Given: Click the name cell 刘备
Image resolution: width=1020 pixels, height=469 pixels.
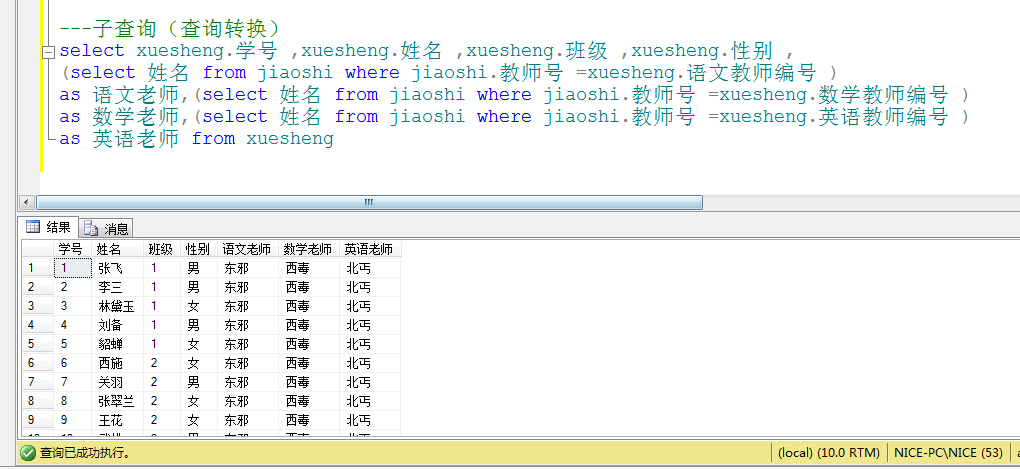Looking at the screenshot, I should point(118,325).
